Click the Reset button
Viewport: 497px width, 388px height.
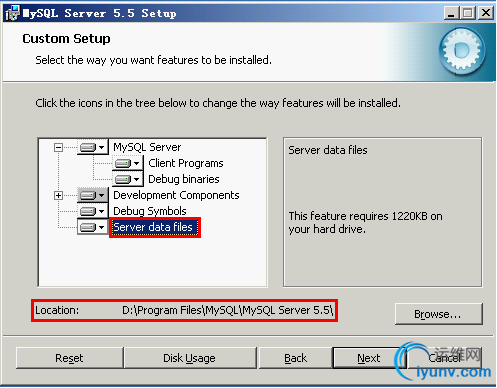click(69, 358)
